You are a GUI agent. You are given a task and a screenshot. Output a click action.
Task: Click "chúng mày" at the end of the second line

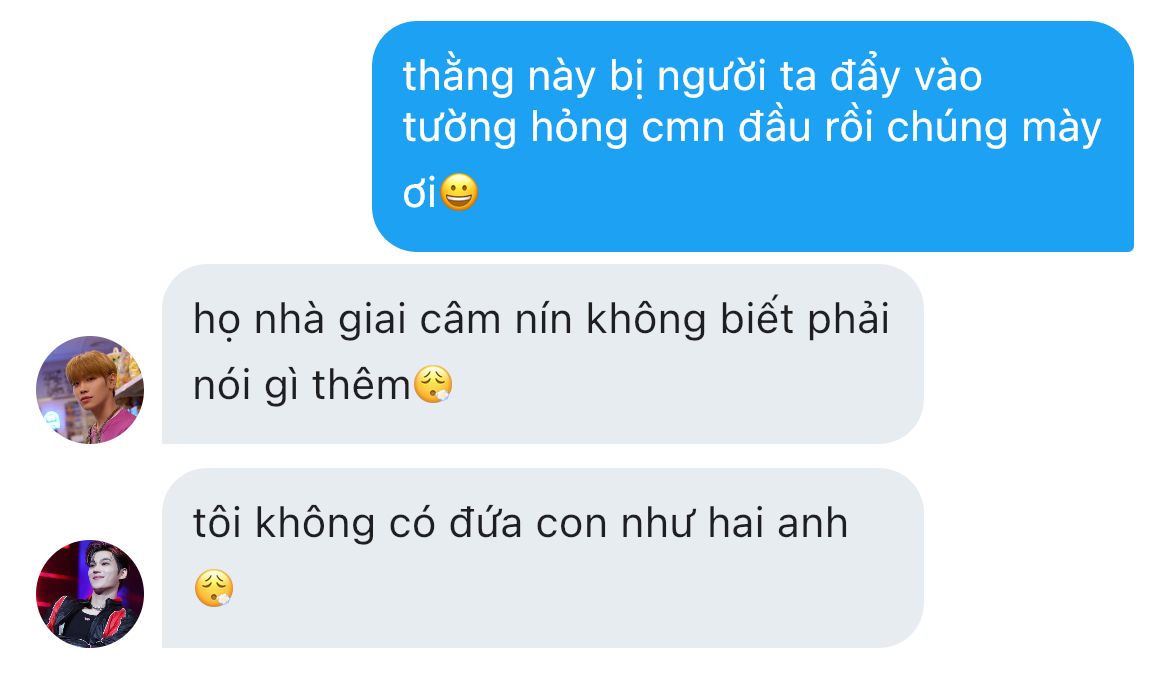pyautogui.click(x=994, y=127)
